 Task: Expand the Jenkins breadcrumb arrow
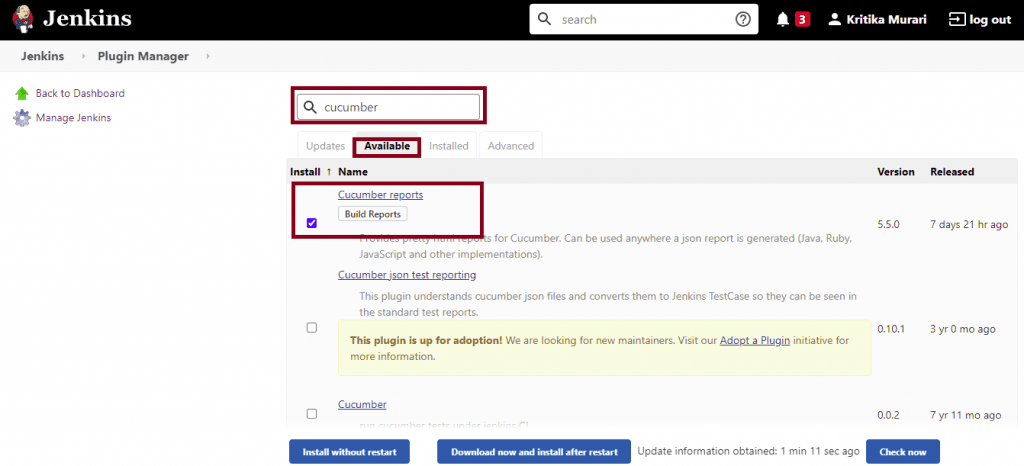pyautogui.click(x=84, y=56)
